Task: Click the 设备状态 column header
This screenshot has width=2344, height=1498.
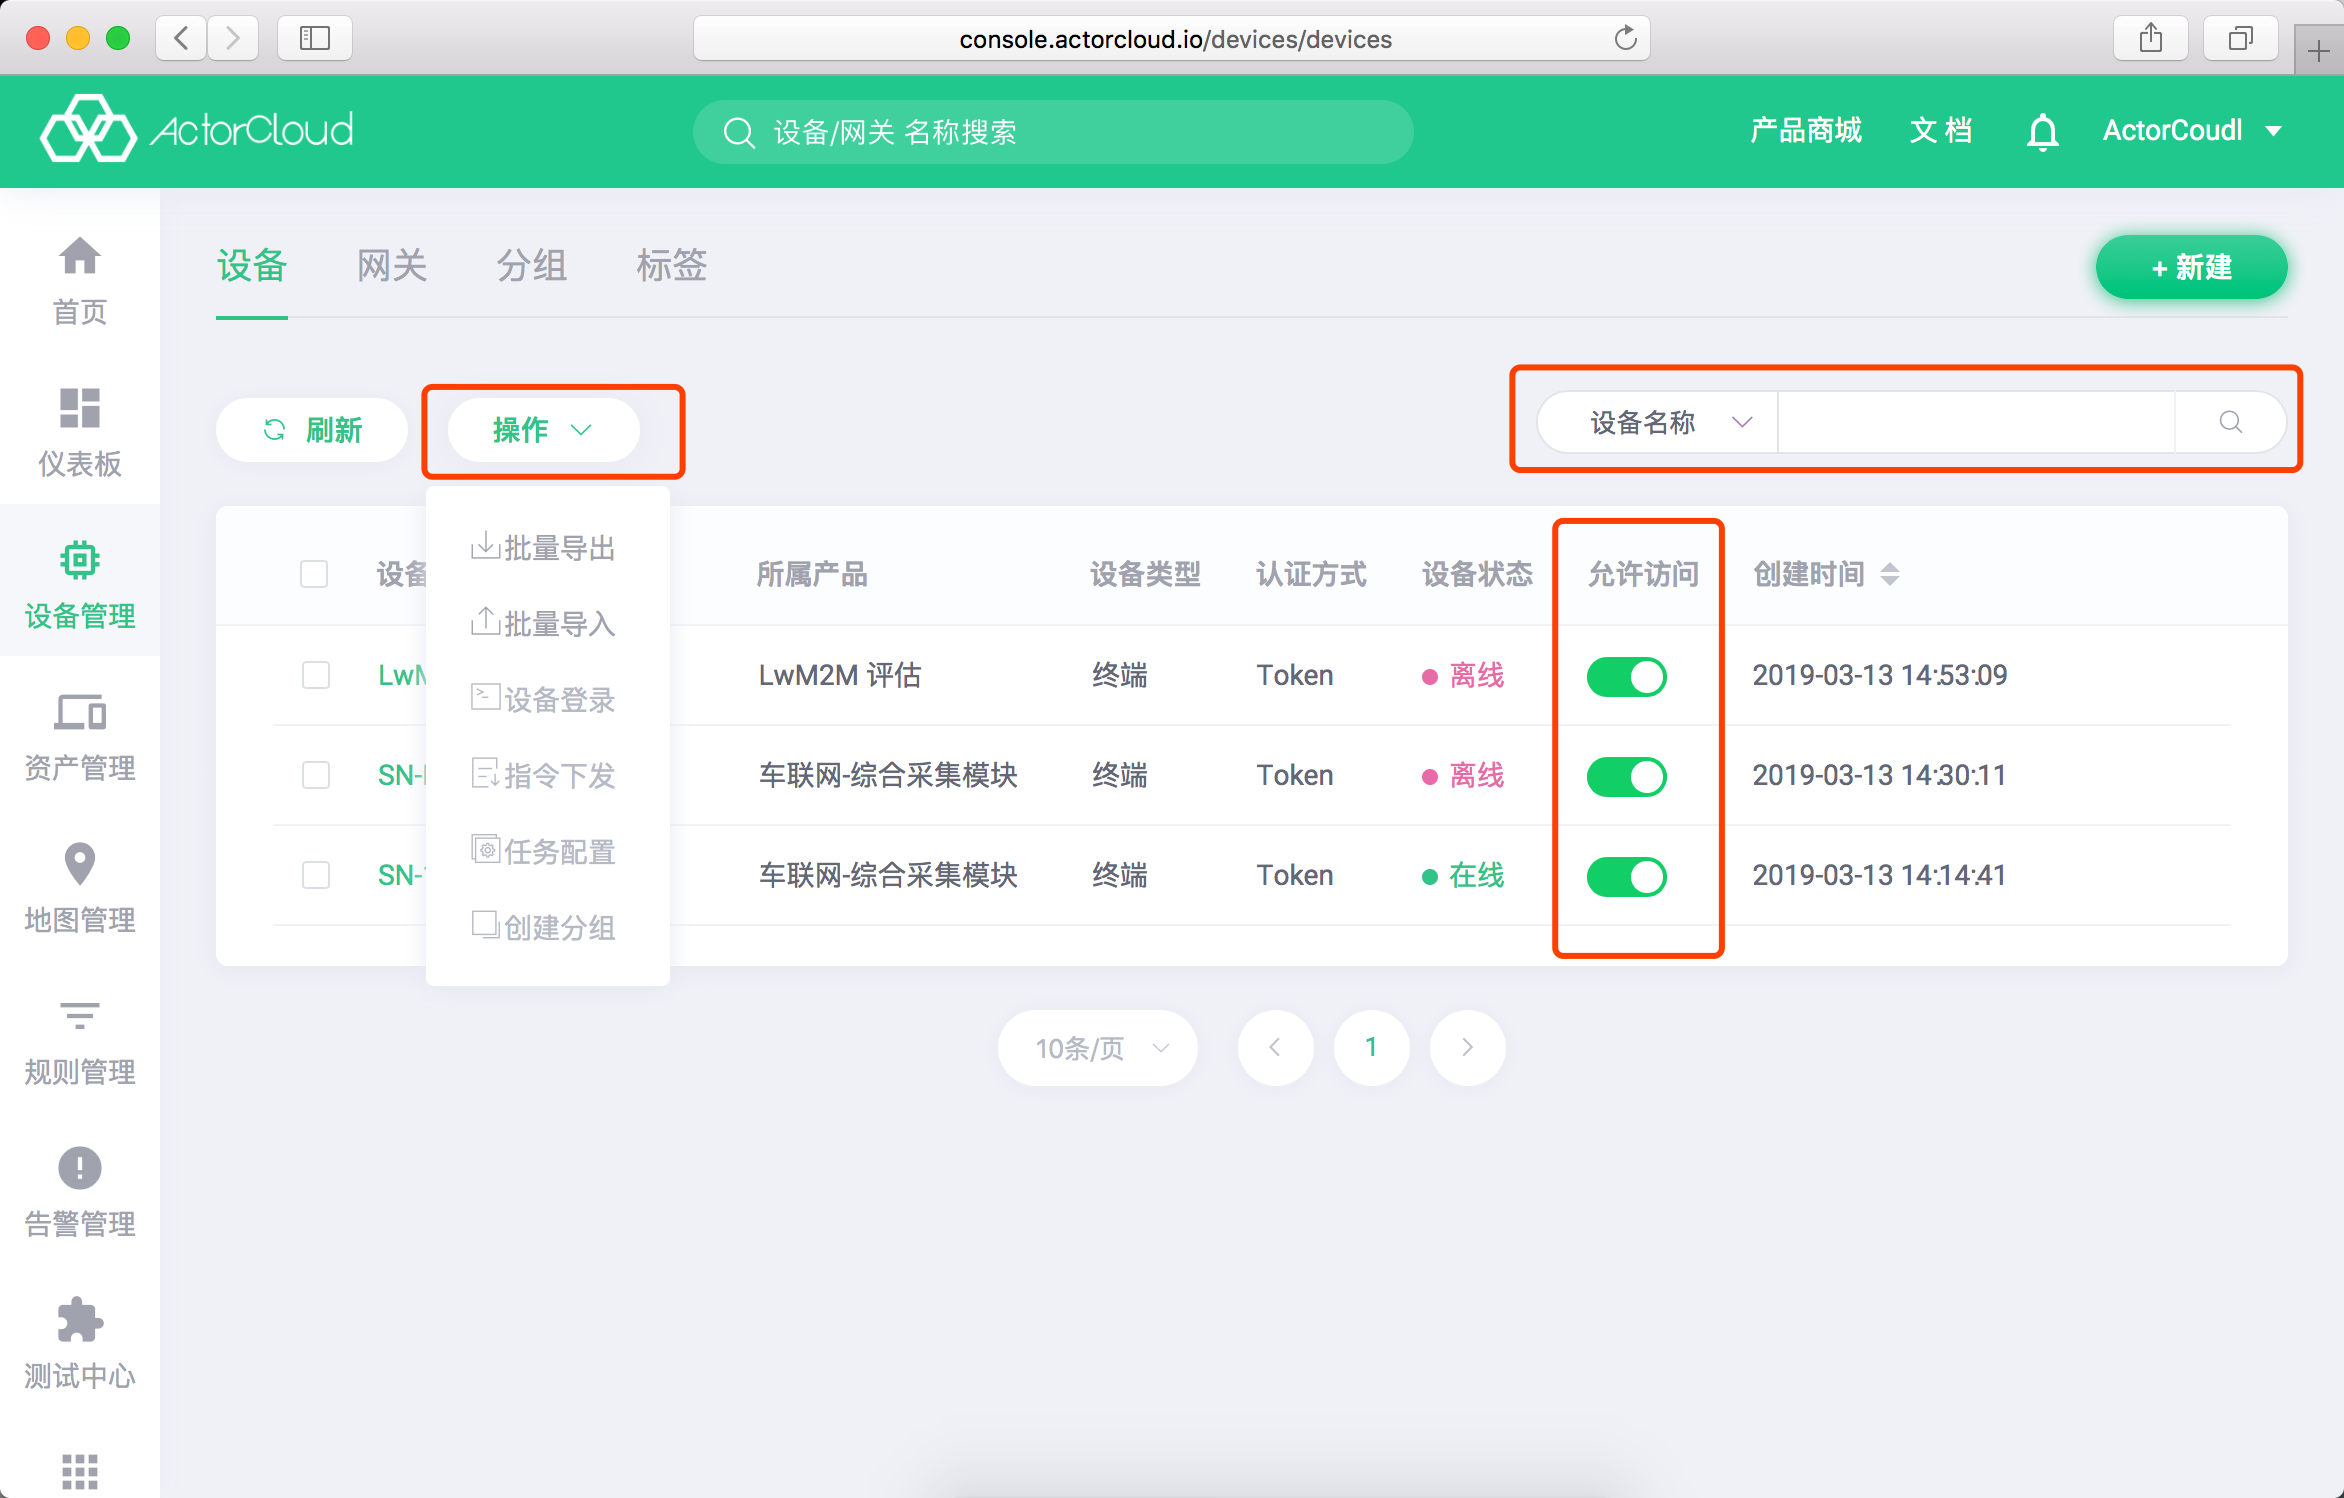Action: (x=1477, y=574)
